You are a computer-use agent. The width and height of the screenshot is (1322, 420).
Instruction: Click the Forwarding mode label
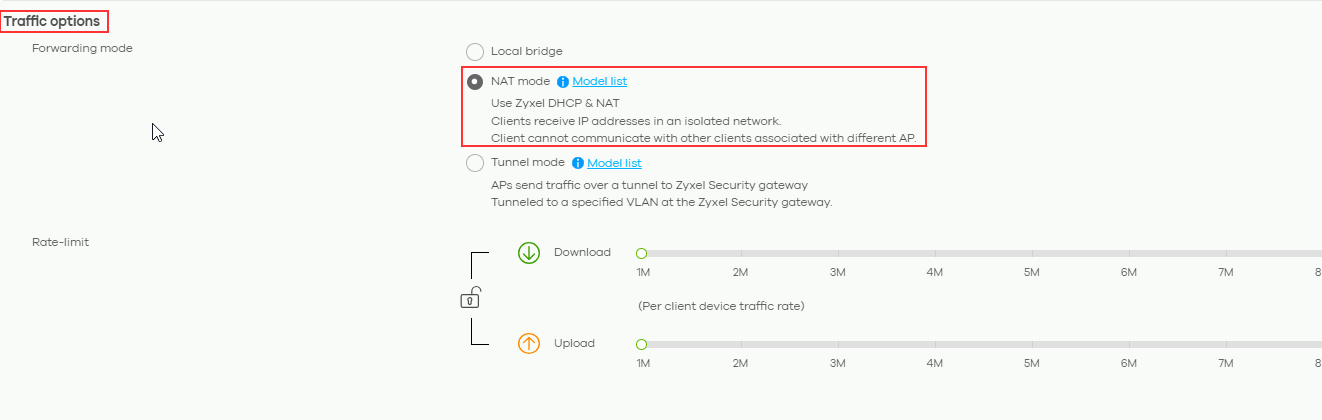click(82, 48)
